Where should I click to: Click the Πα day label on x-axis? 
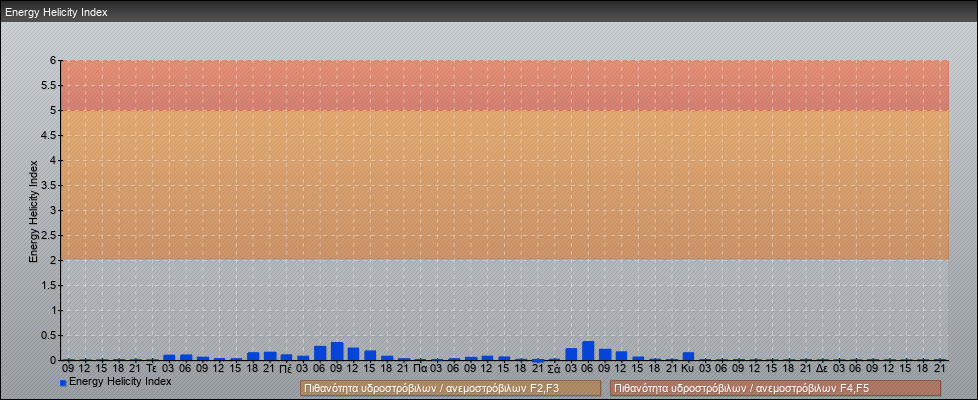pyautogui.click(x=420, y=369)
